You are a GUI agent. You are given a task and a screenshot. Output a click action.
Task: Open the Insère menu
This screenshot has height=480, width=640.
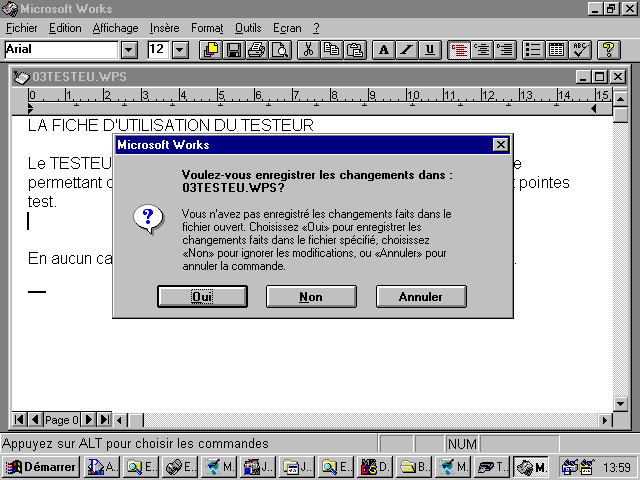click(164, 28)
